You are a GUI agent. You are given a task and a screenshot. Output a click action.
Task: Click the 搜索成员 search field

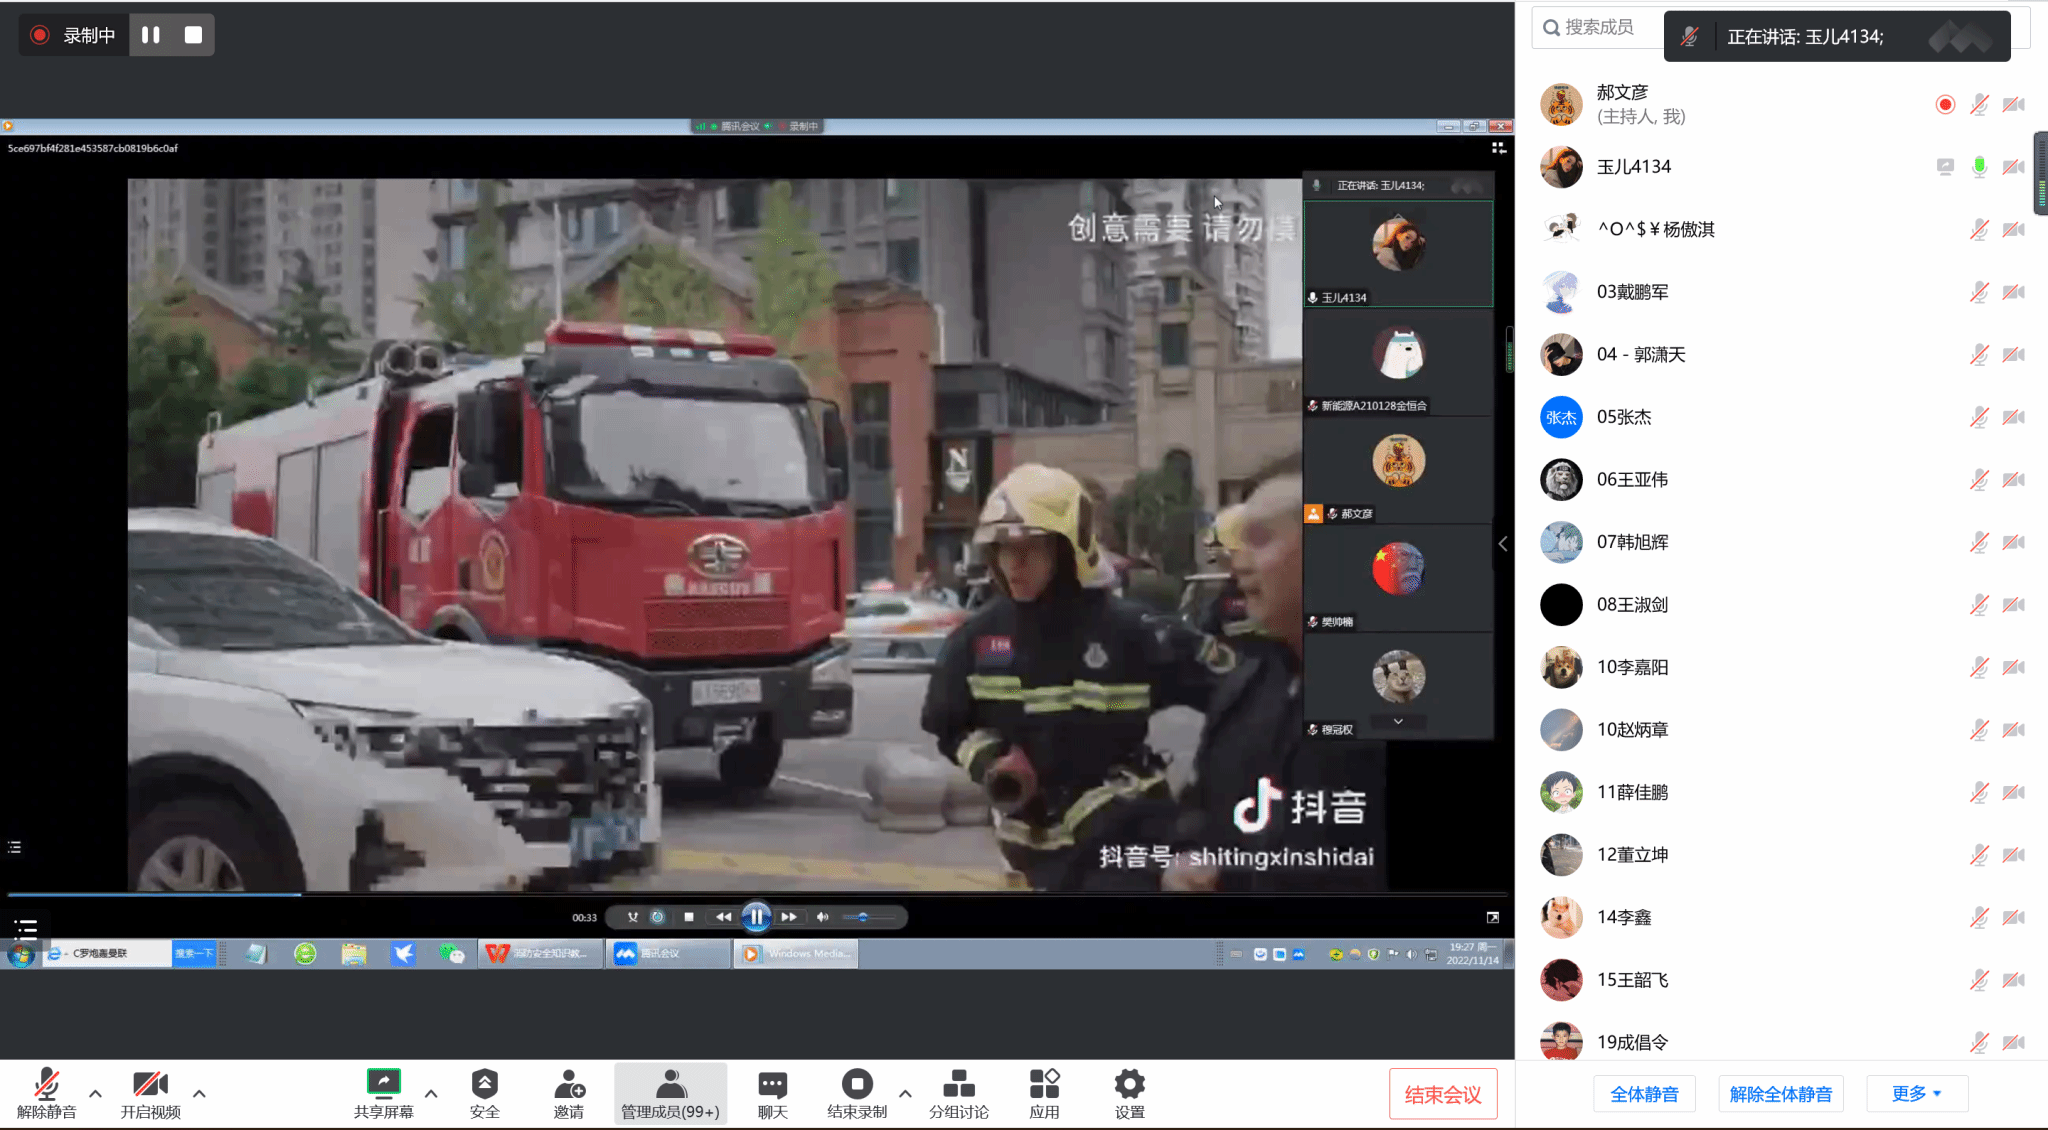(1600, 27)
